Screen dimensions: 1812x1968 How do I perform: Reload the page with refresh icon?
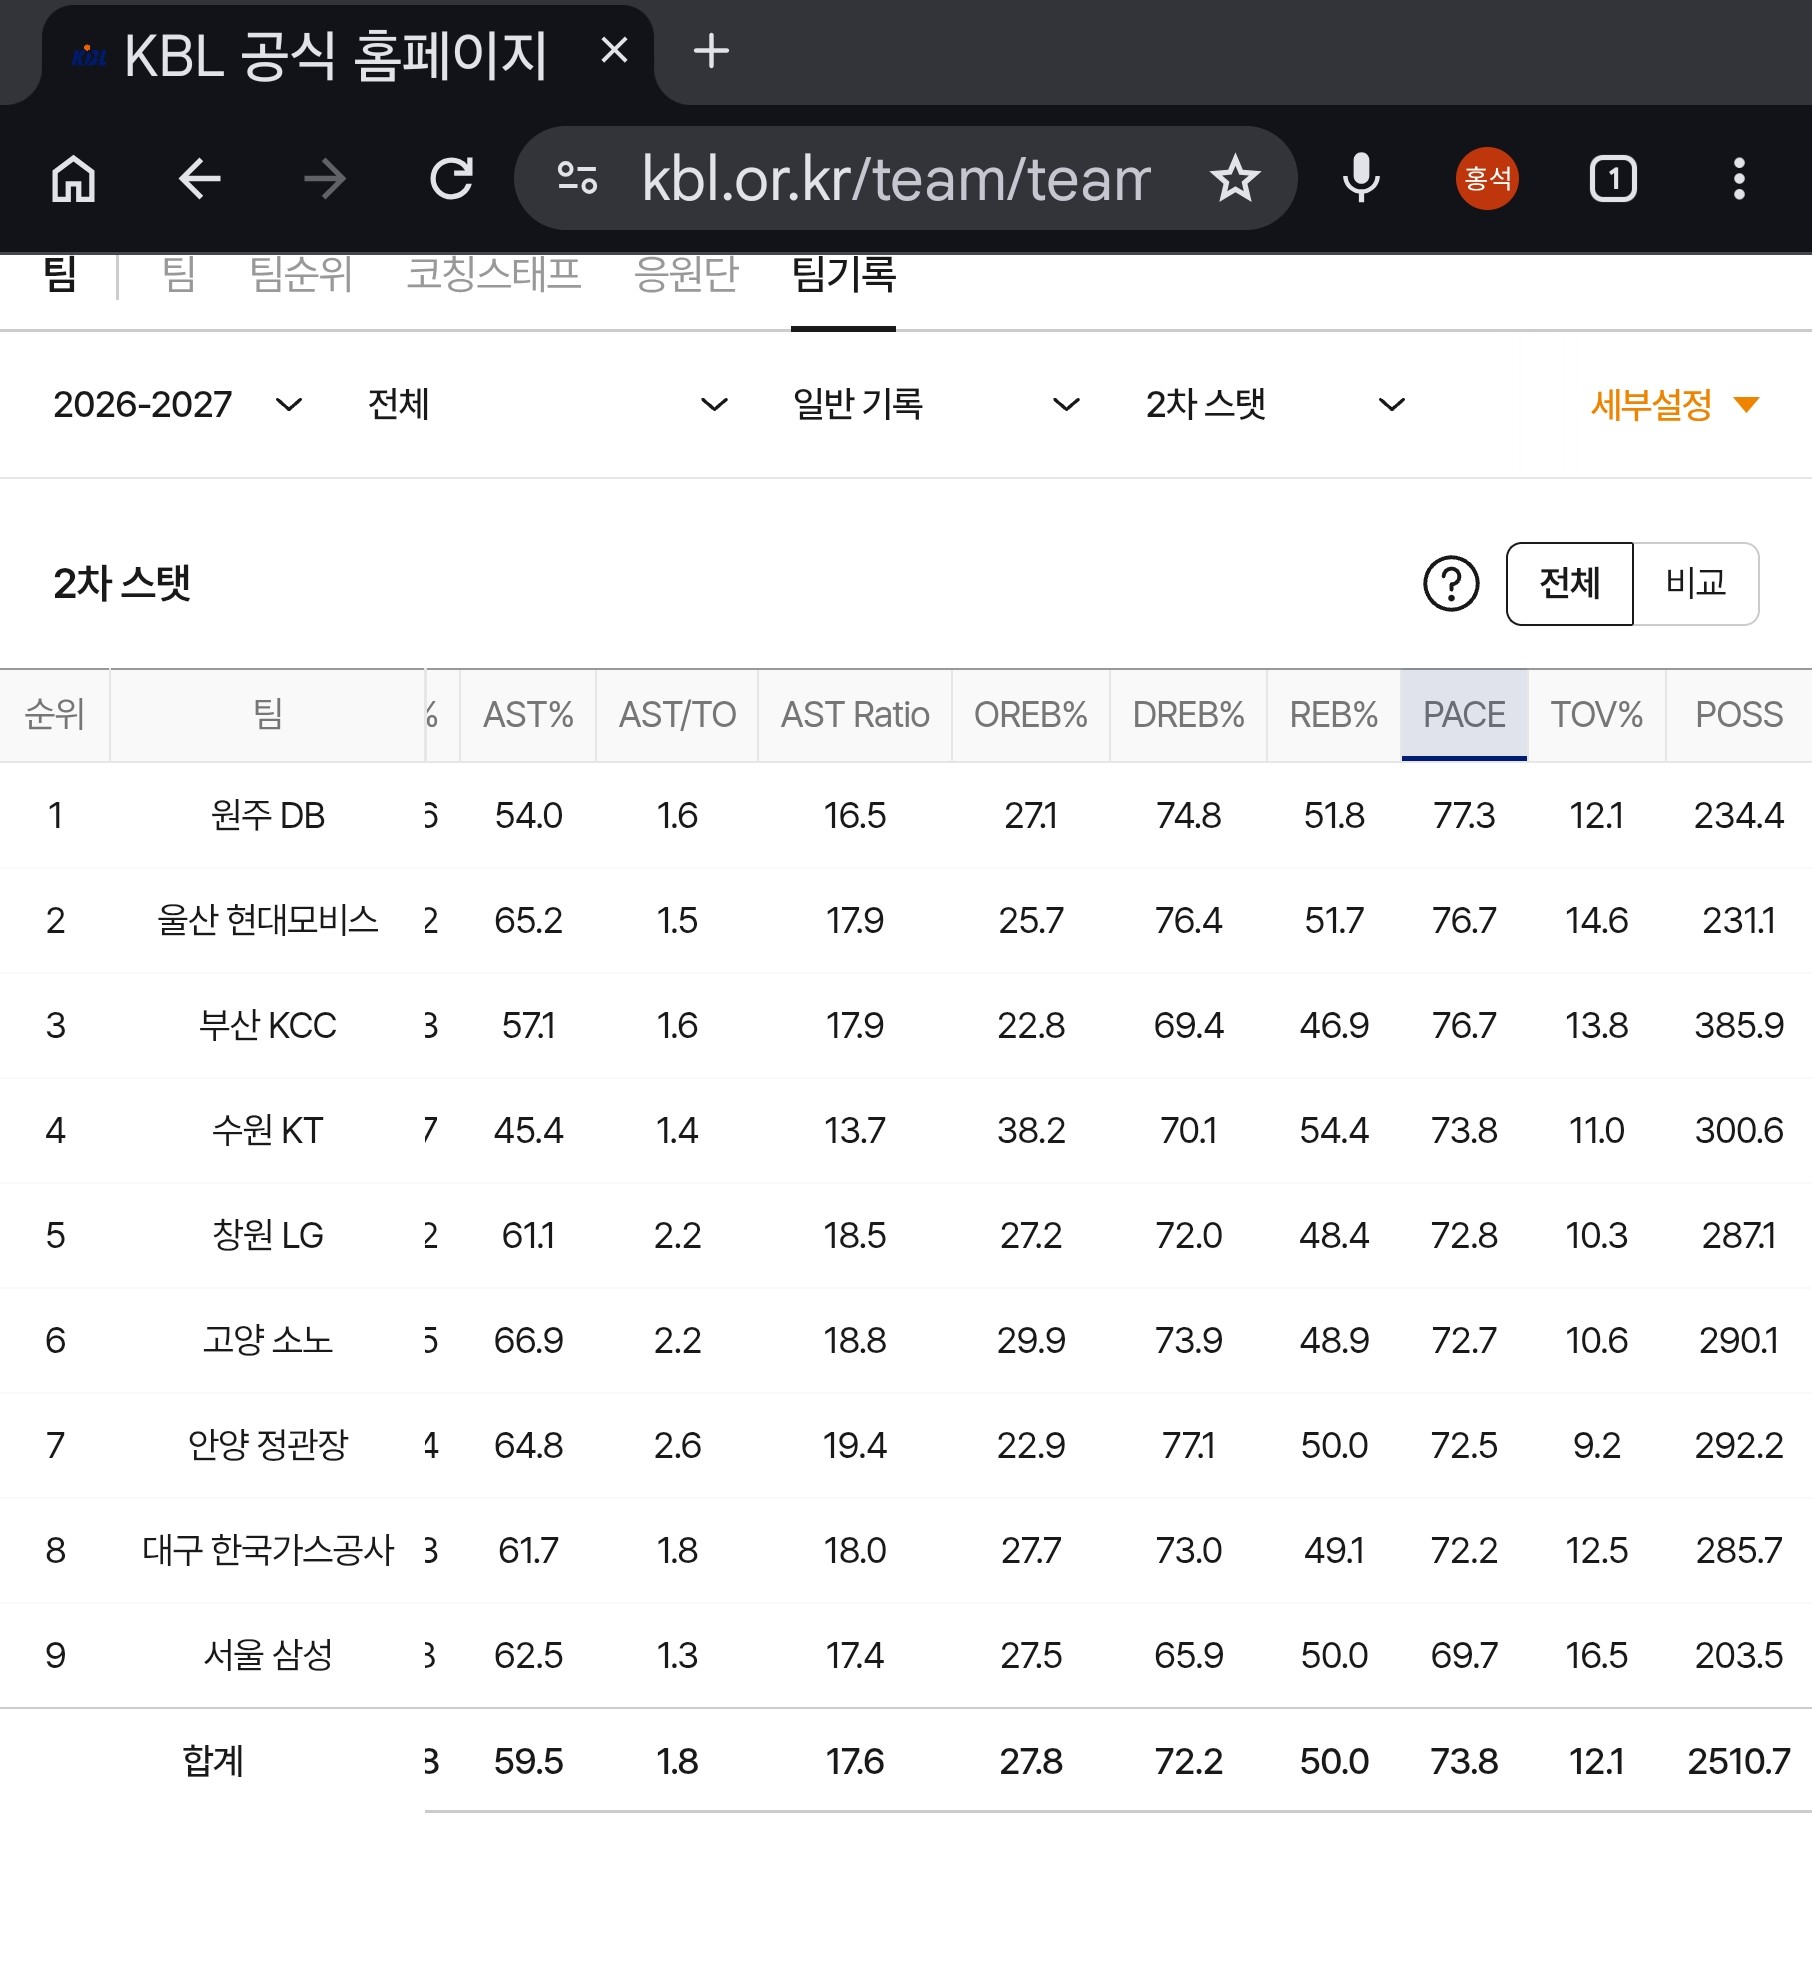[x=451, y=180]
